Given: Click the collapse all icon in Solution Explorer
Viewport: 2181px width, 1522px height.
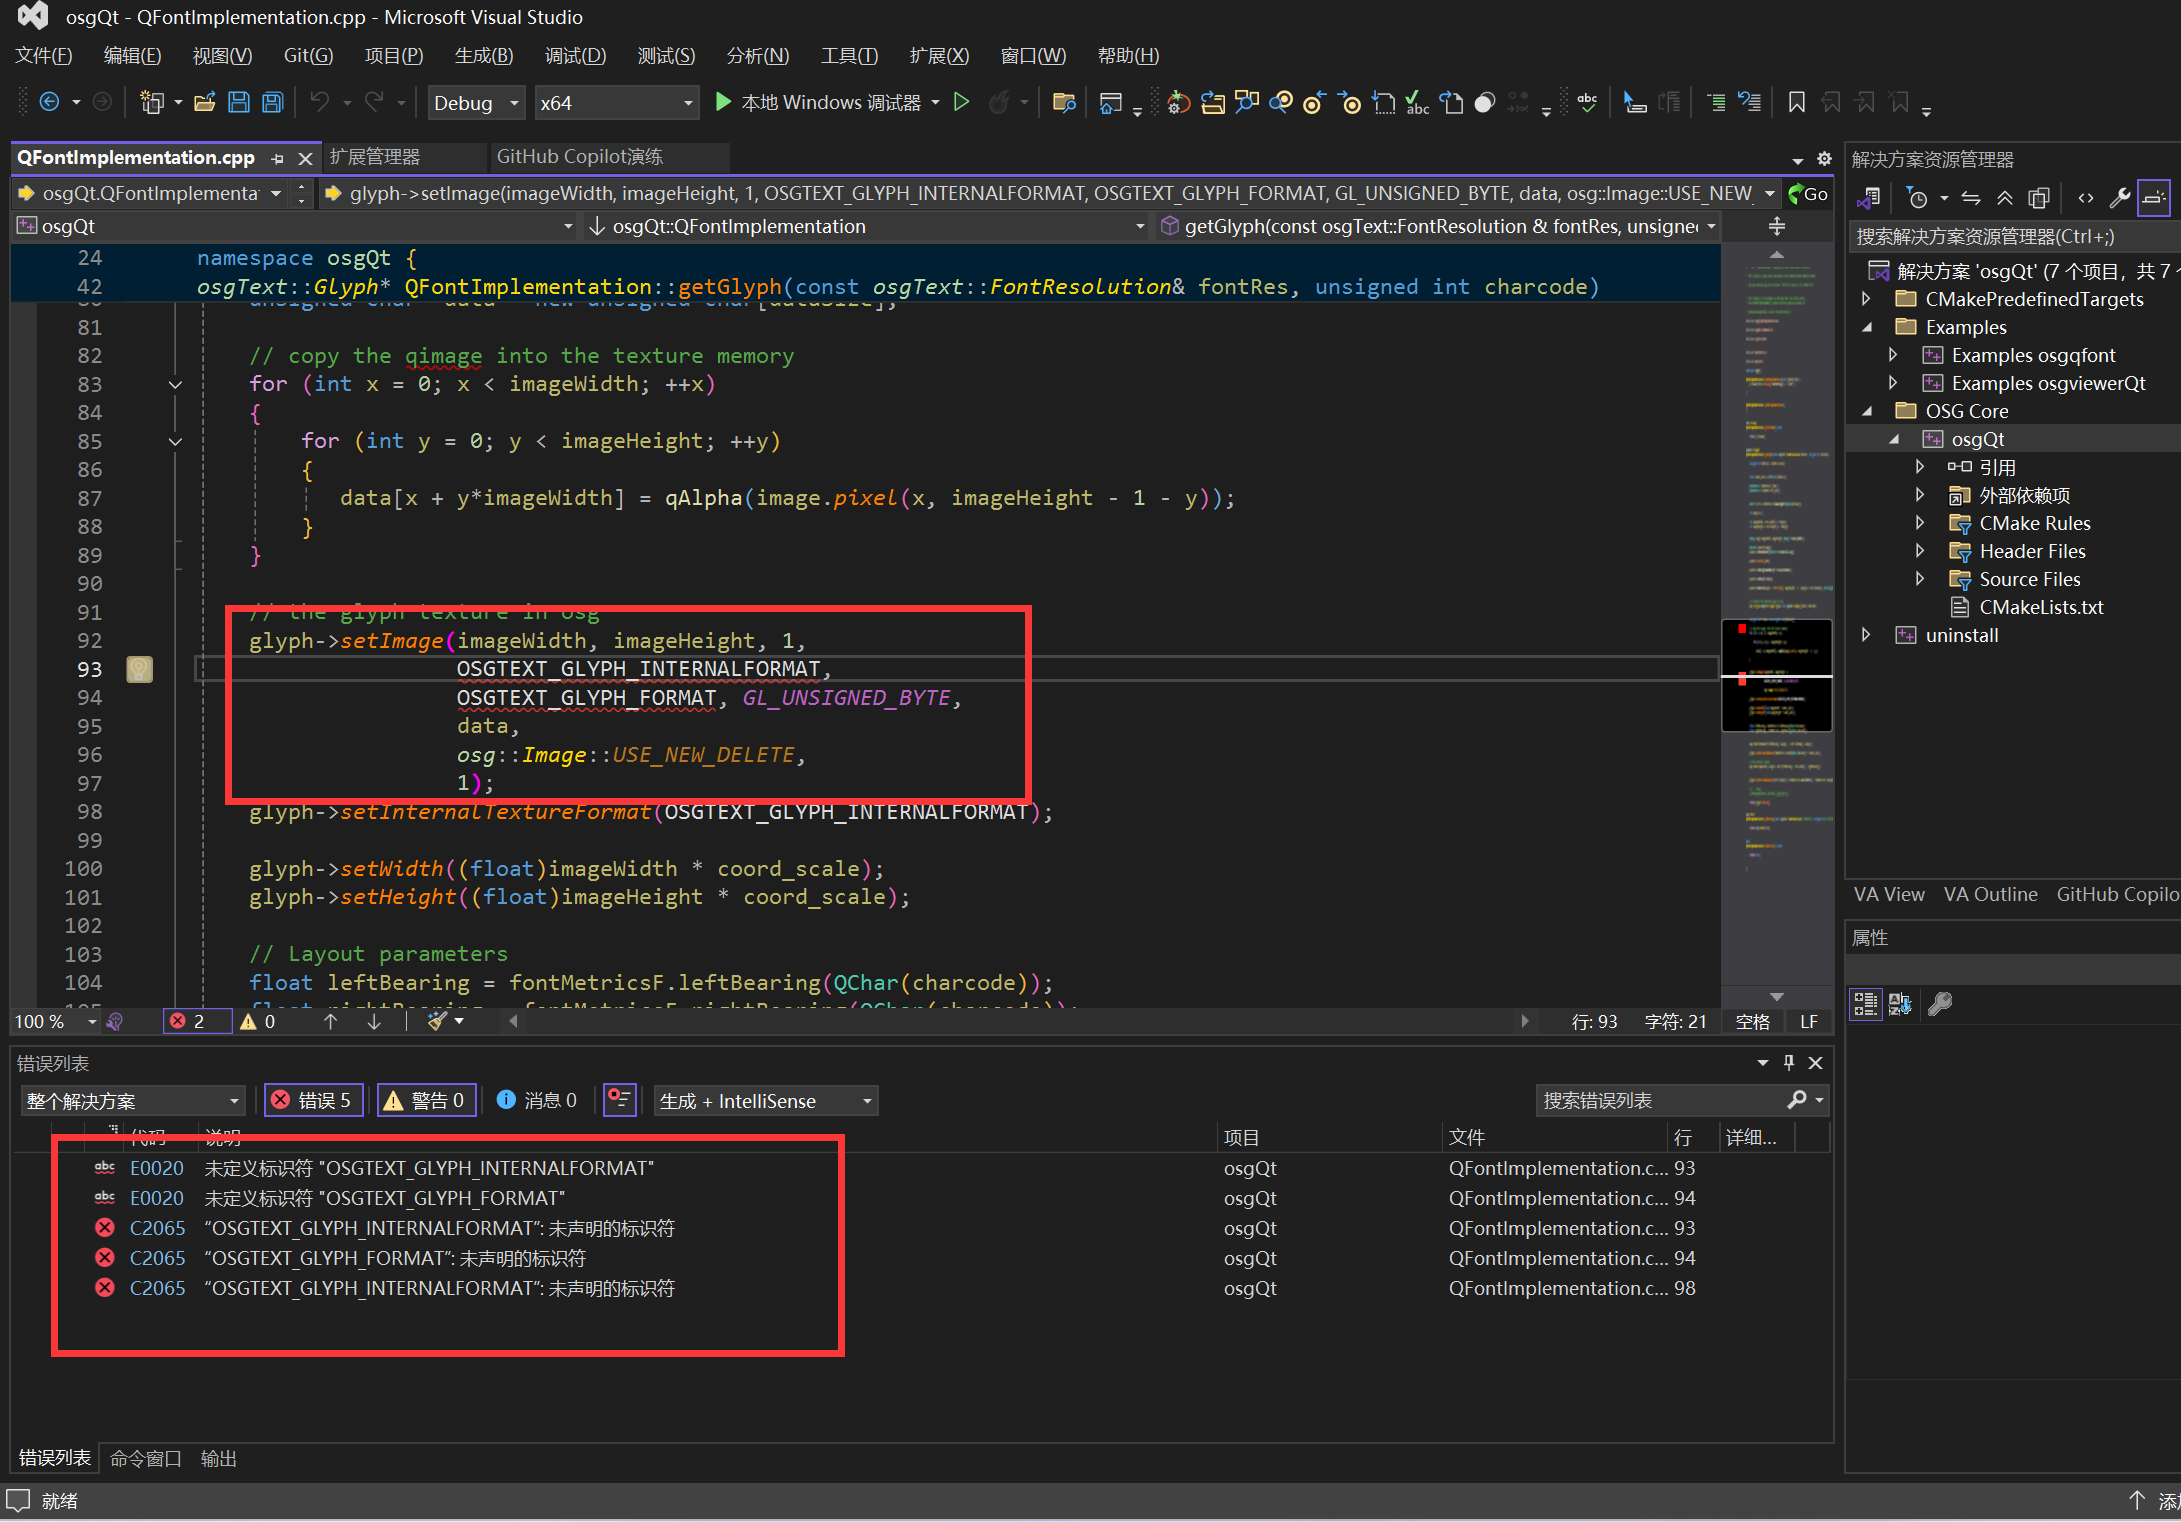Looking at the screenshot, I should click(2005, 198).
